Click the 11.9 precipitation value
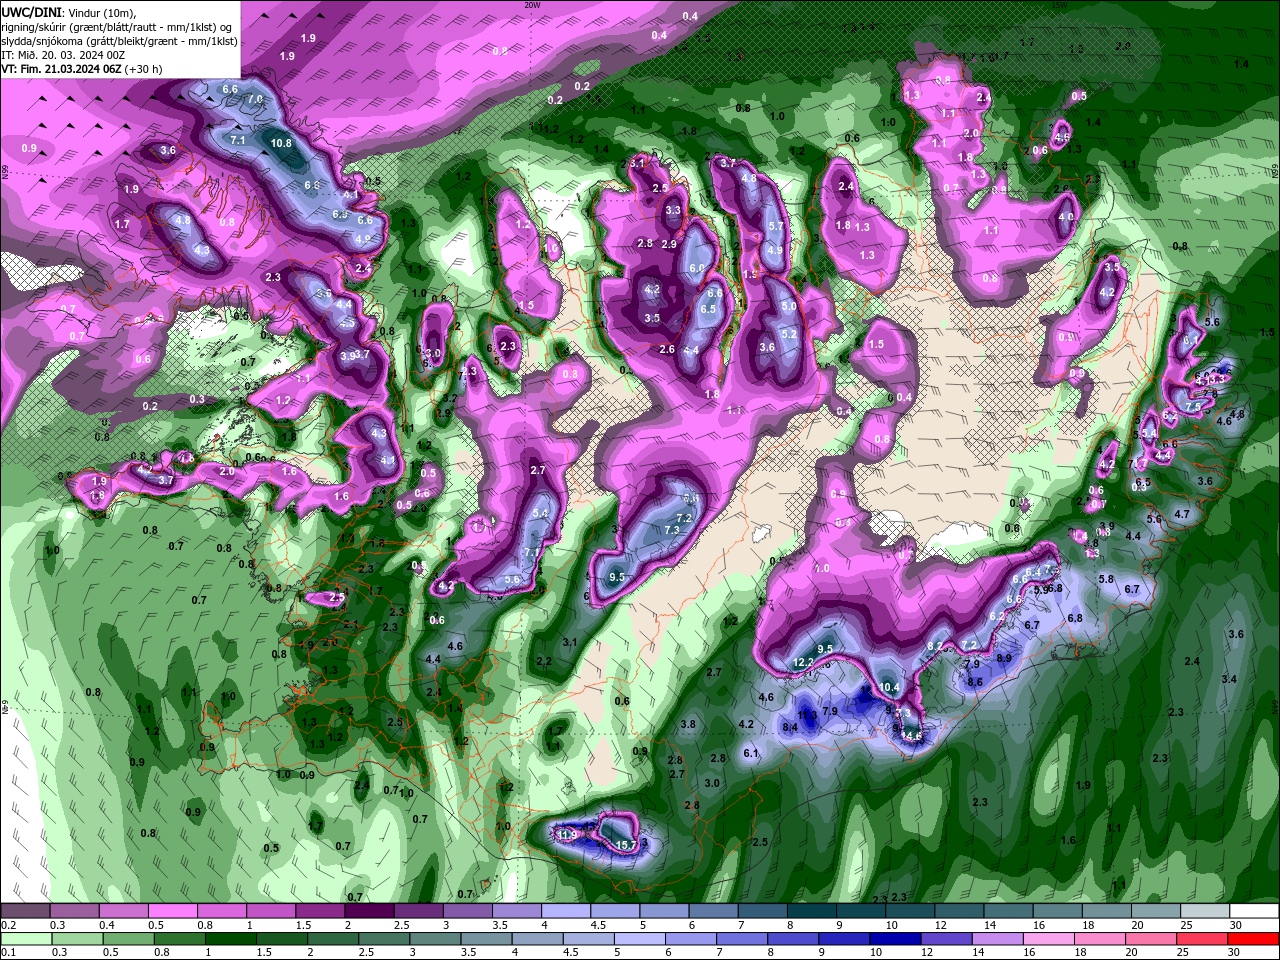The image size is (1280, 960). 568,834
